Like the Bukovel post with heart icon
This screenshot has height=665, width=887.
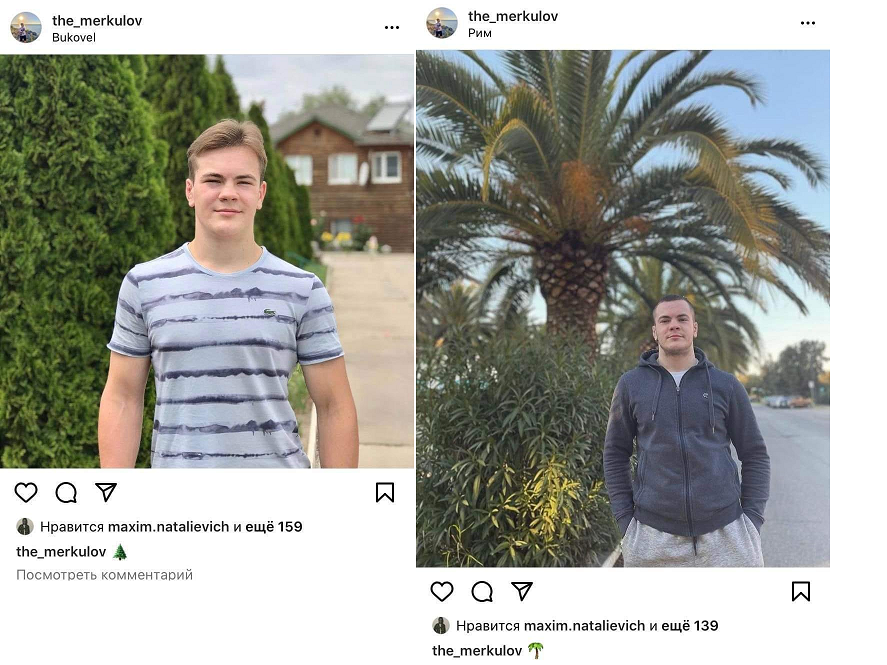point(26,492)
